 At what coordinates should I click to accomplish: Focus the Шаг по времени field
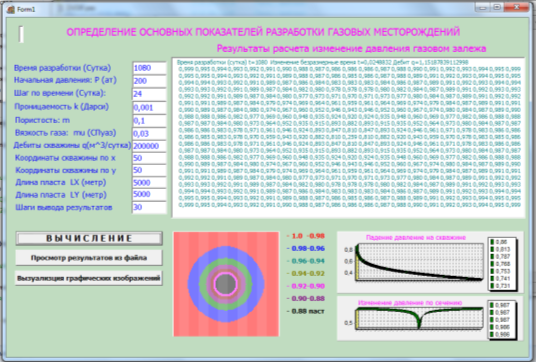point(149,94)
